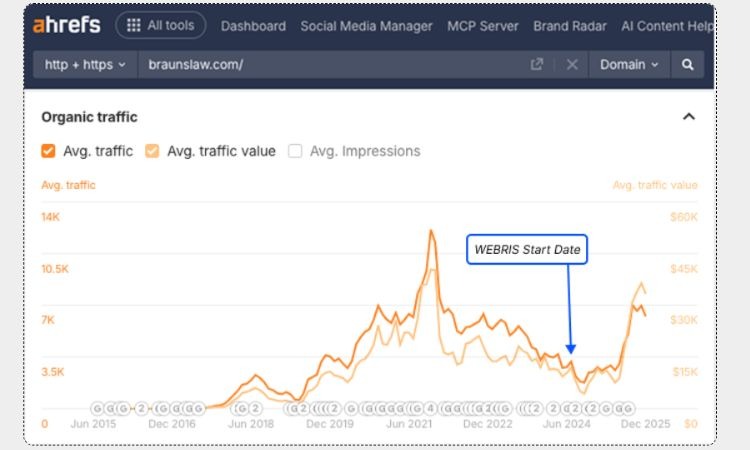Click the WEBRIS Start Date annotation label
750x450 pixels.
[x=527, y=250]
